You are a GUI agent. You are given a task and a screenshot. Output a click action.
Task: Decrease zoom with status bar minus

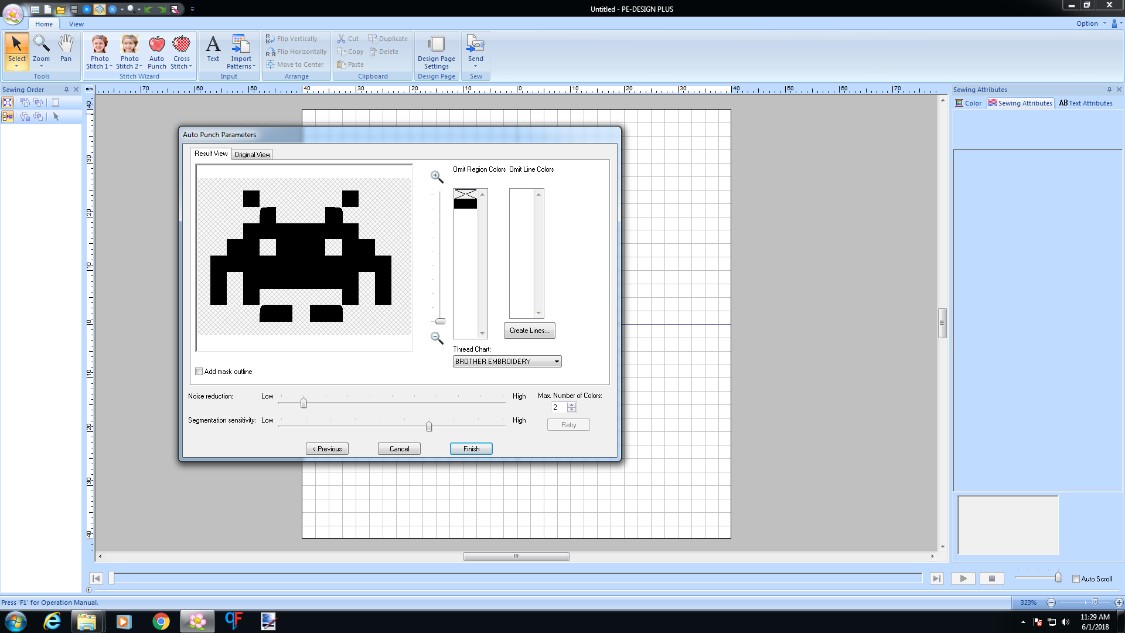coord(1051,602)
